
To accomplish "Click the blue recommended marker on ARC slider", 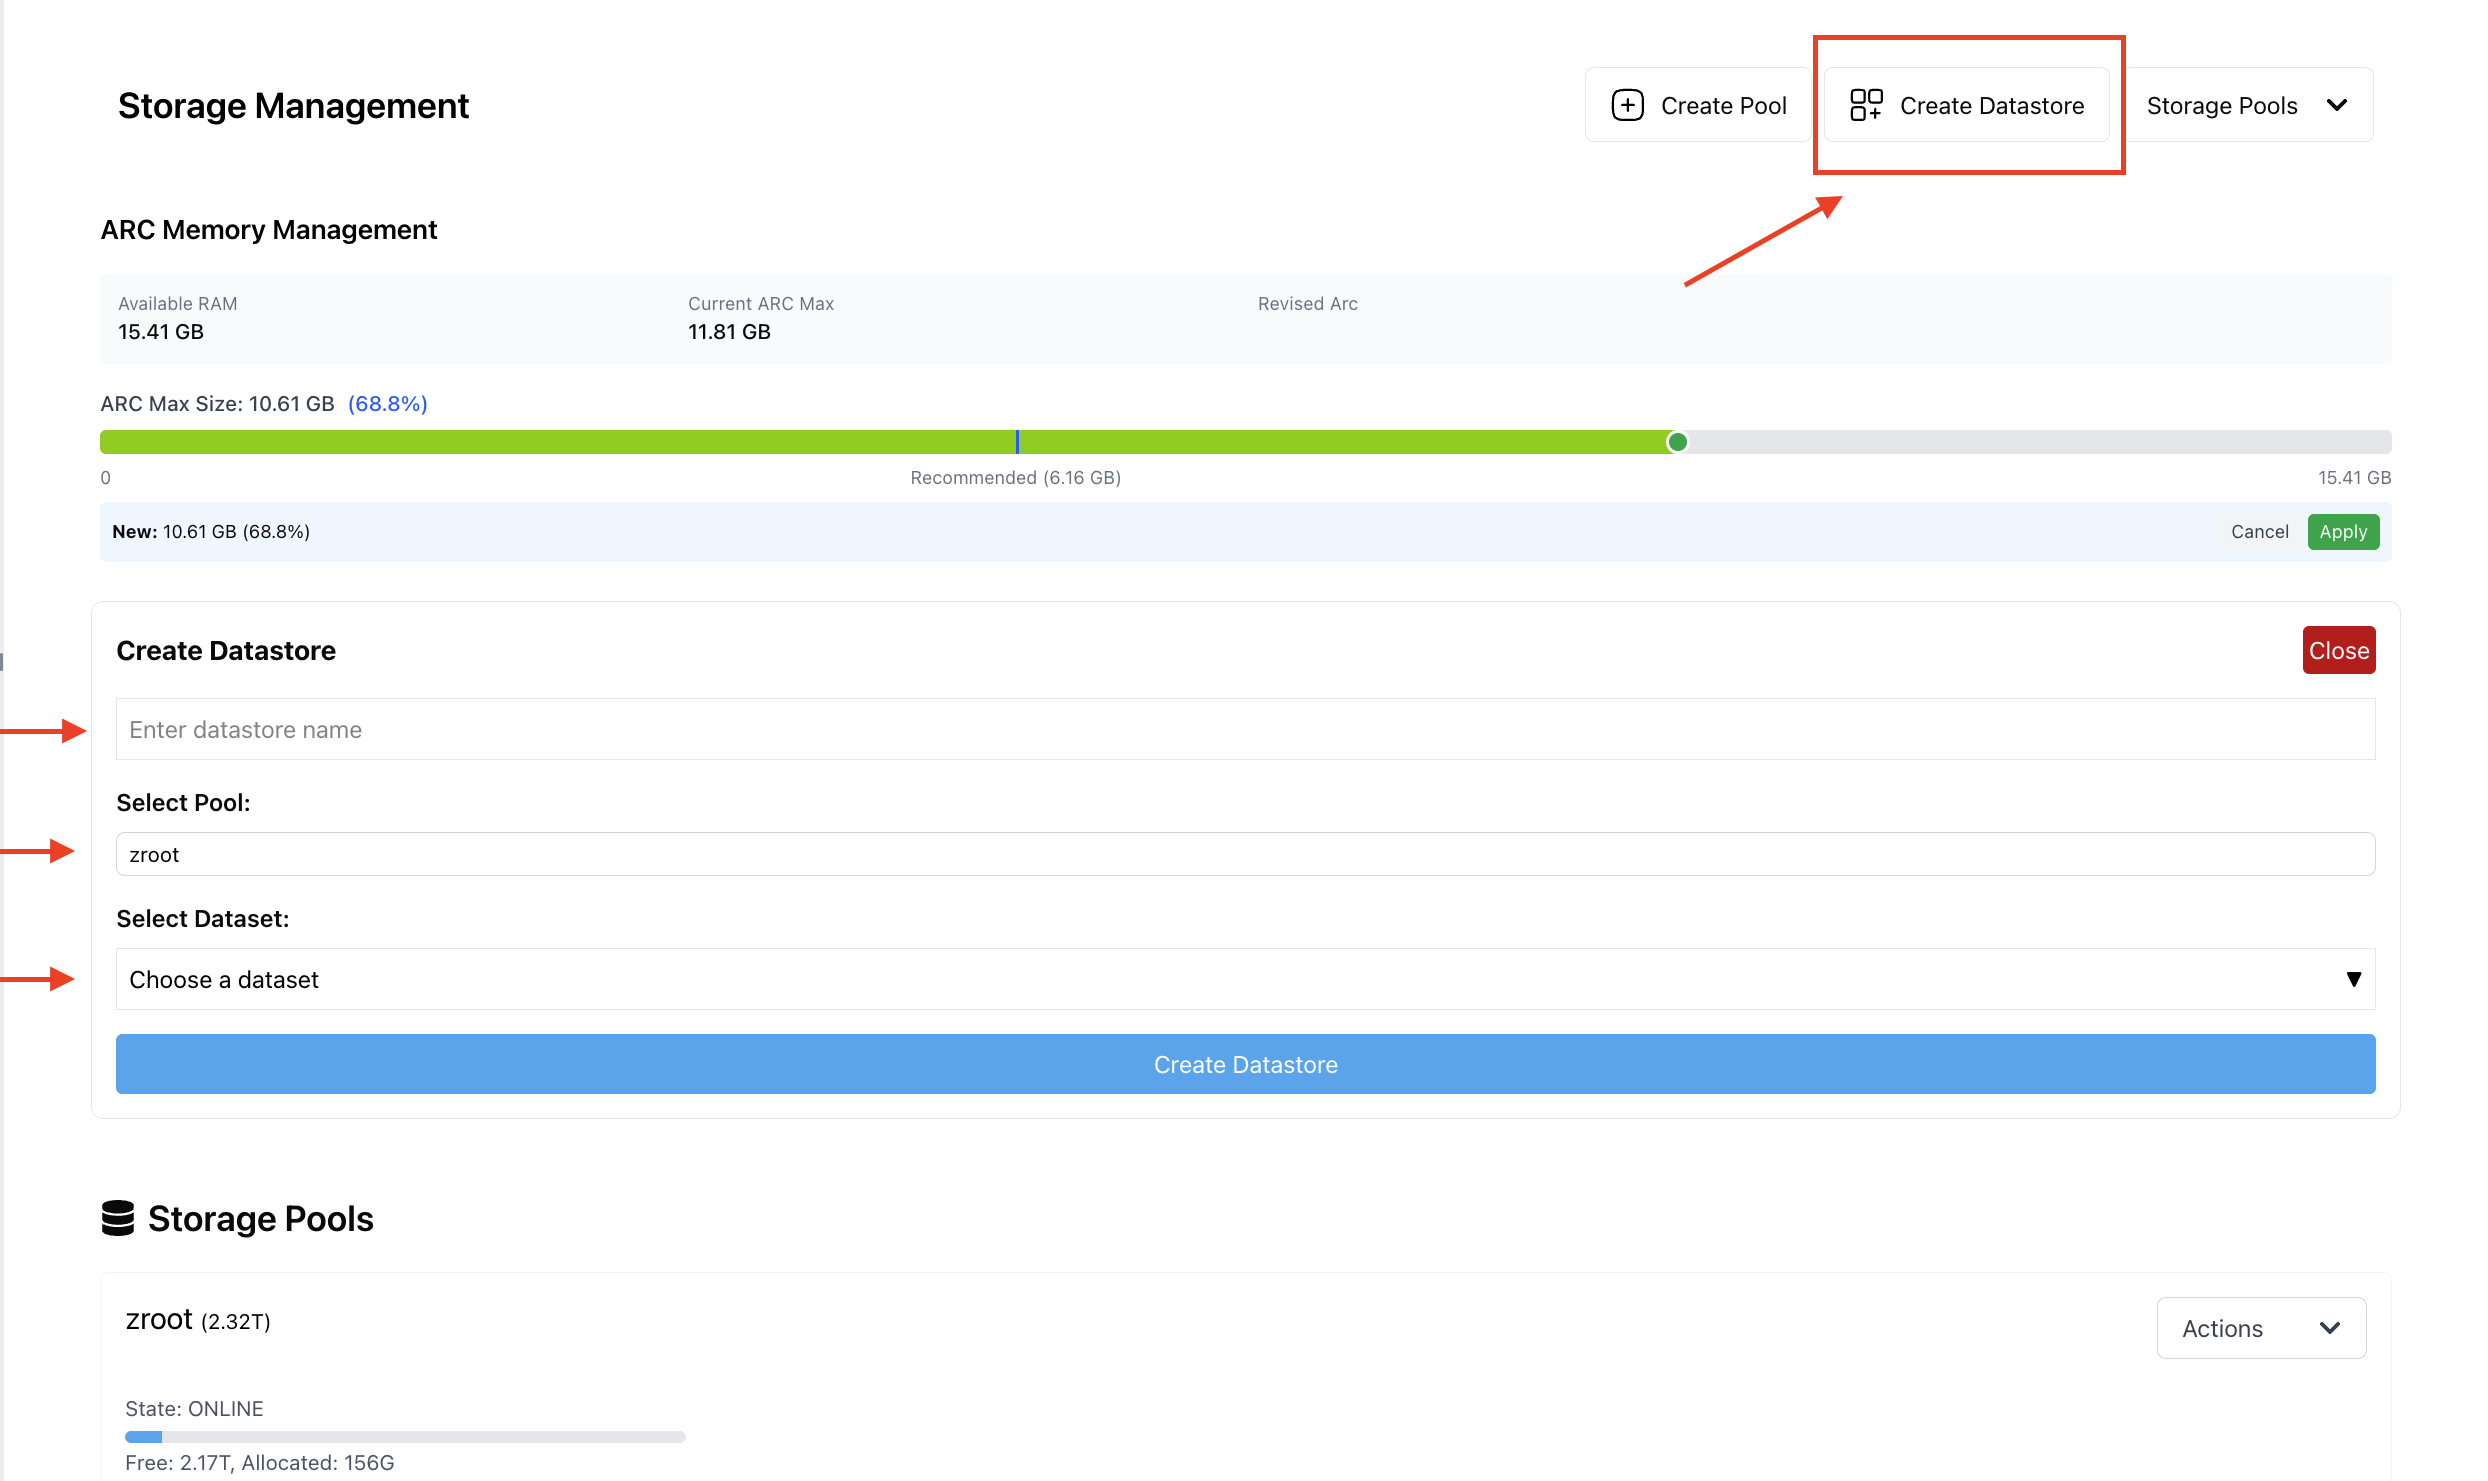I will click(1017, 442).
